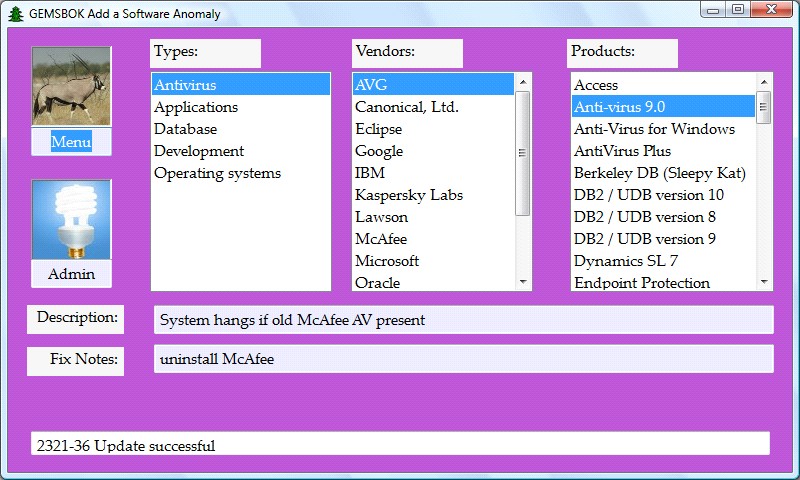Select IBM vendor
The width and height of the screenshot is (800, 480).
434,173
